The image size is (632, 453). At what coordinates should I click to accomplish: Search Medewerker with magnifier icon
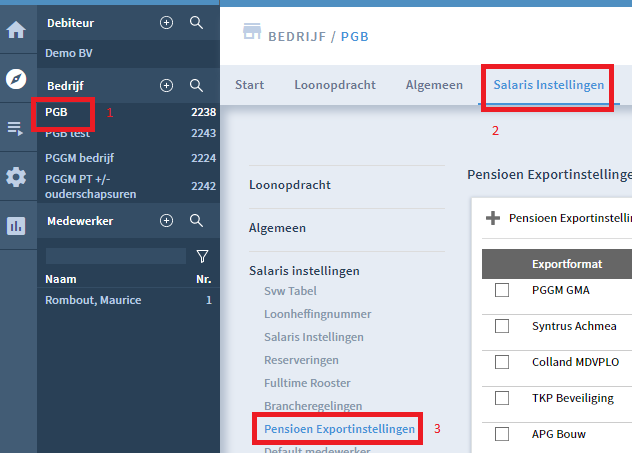pyautogui.click(x=196, y=220)
